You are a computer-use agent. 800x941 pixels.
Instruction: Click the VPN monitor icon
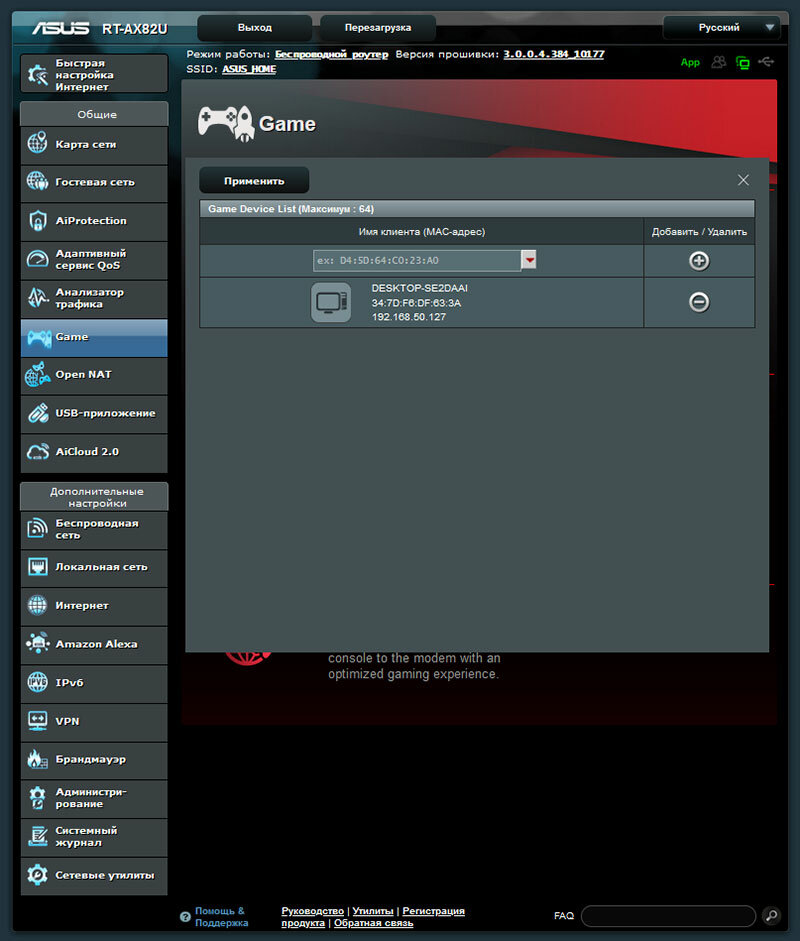[x=37, y=721]
